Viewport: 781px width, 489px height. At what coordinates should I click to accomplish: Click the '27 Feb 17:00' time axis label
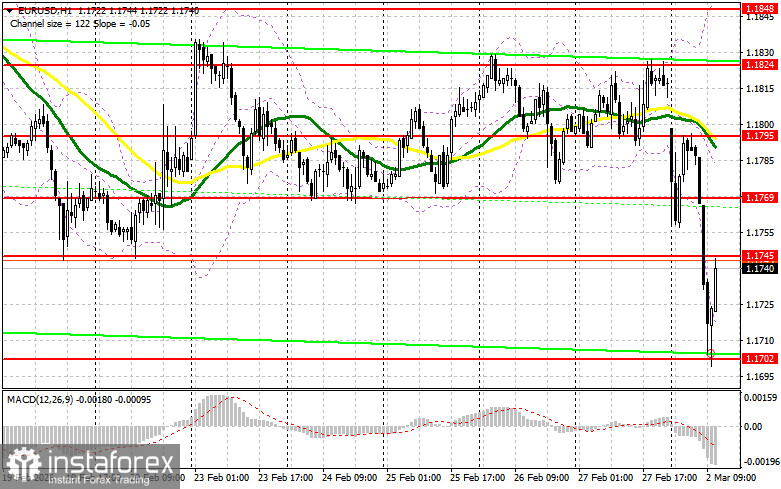(x=669, y=478)
